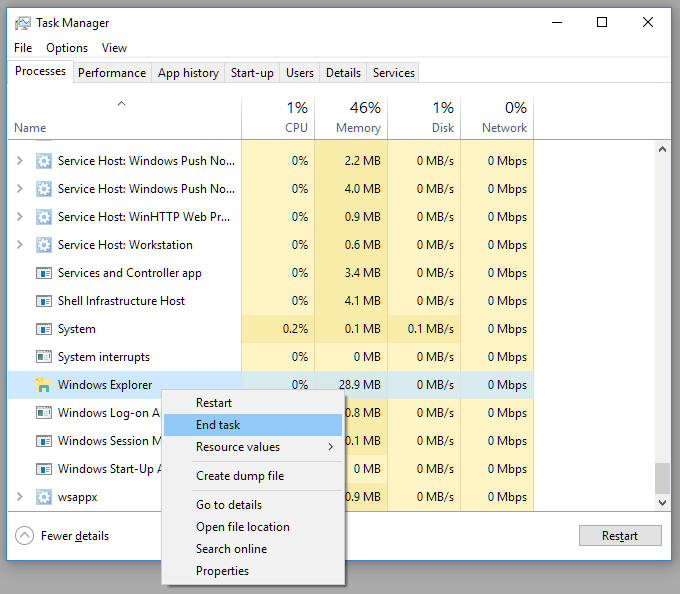Click the 28.9 MB memory value
Screen dimensions: 680x594
click(x=360, y=385)
